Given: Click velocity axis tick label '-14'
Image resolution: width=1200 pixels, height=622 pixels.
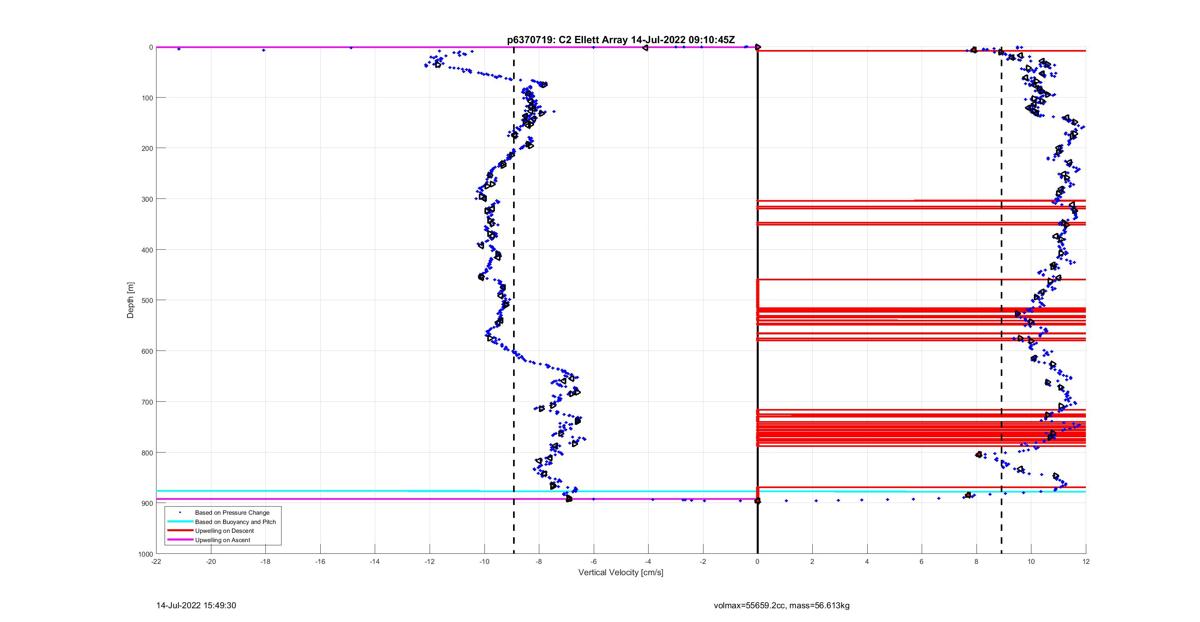Looking at the screenshot, I should click(375, 562).
